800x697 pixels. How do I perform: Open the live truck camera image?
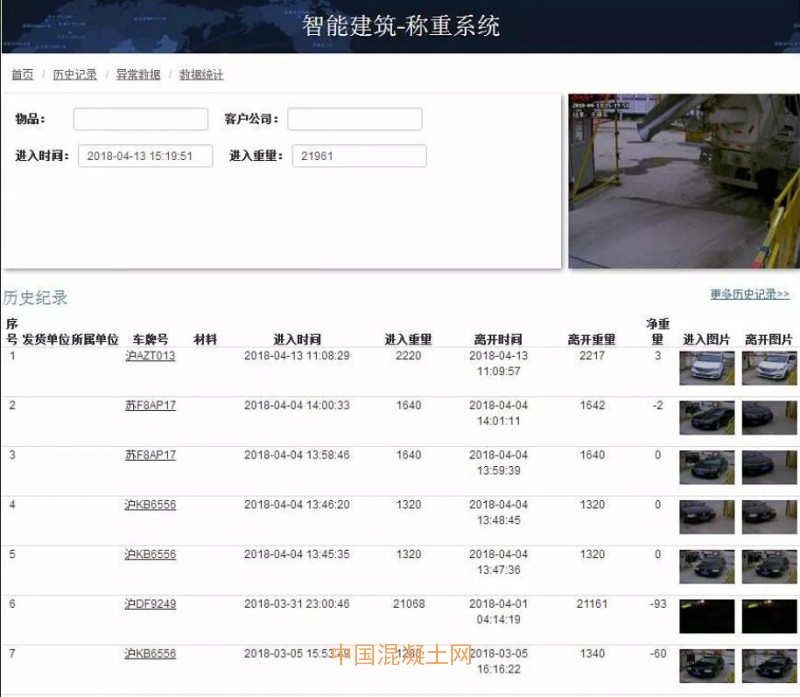pyautogui.click(x=684, y=181)
